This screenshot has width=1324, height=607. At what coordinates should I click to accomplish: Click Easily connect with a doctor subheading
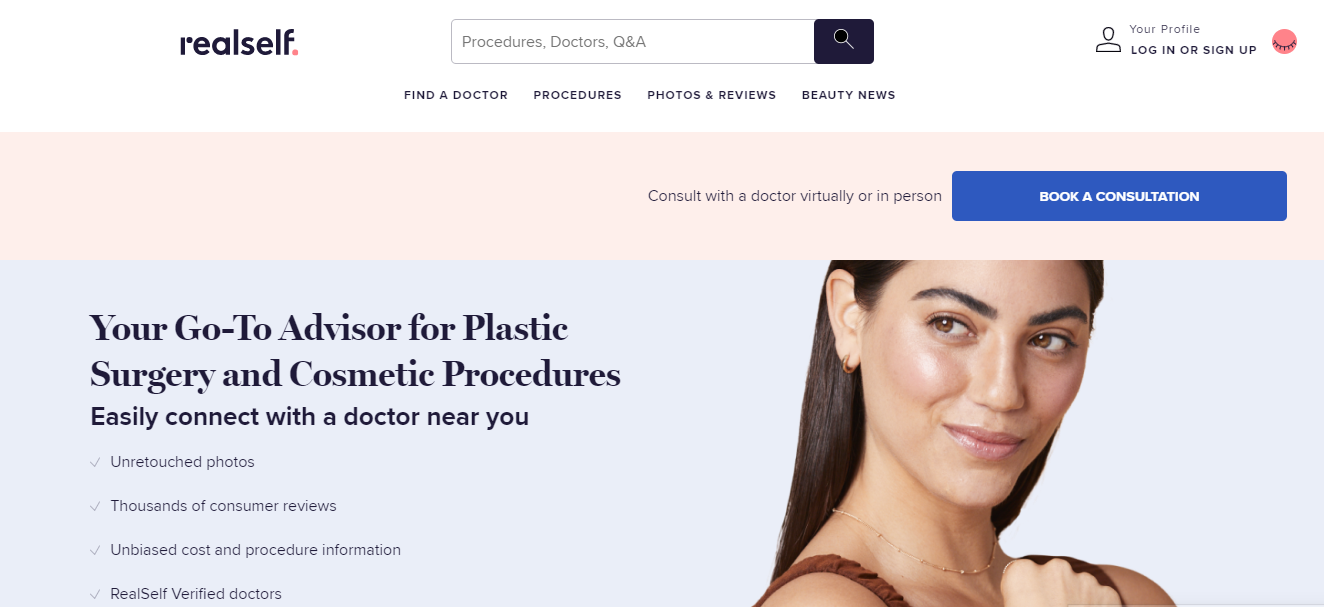[309, 416]
